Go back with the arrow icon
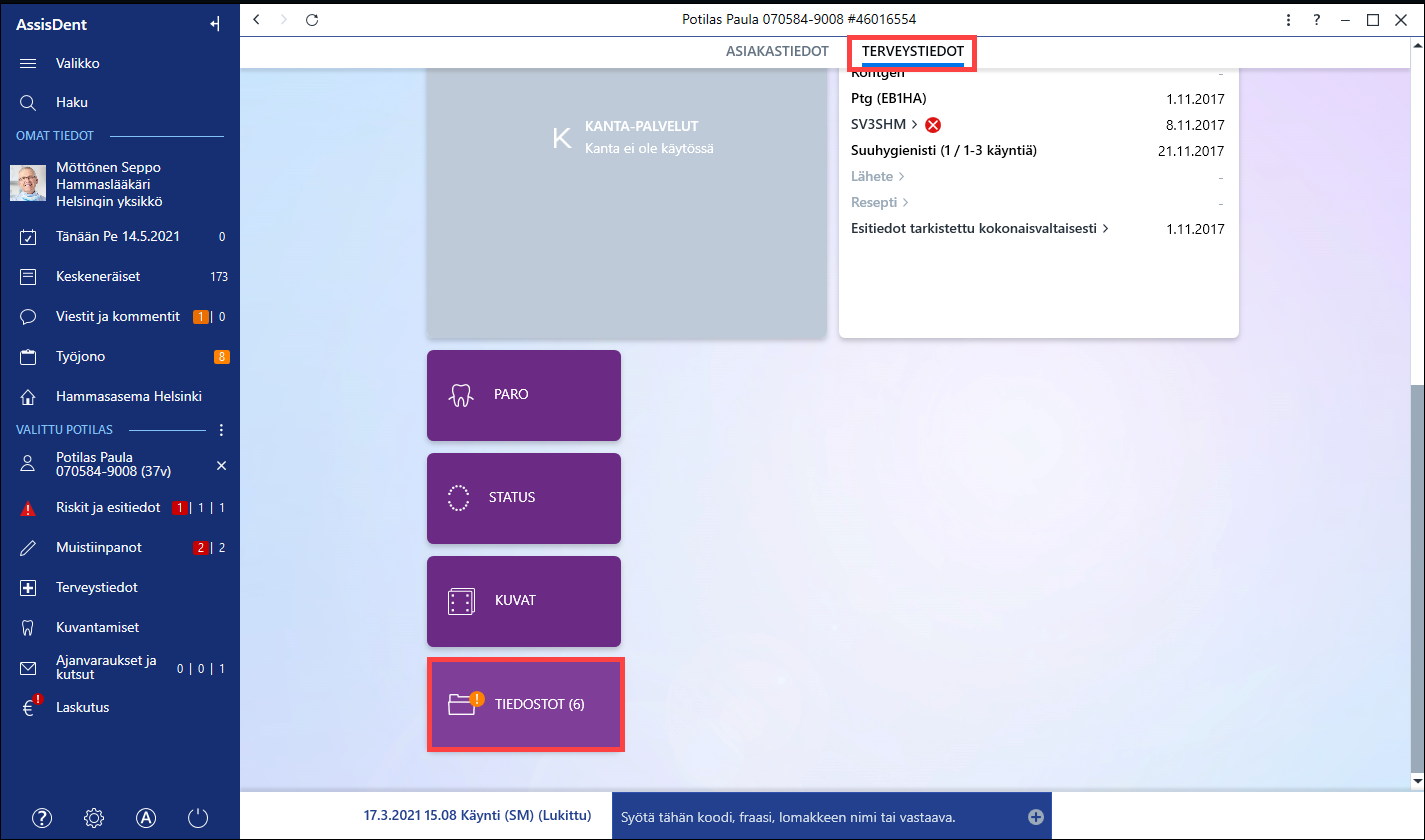The height and width of the screenshot is (840, 1425). point(257,19)
